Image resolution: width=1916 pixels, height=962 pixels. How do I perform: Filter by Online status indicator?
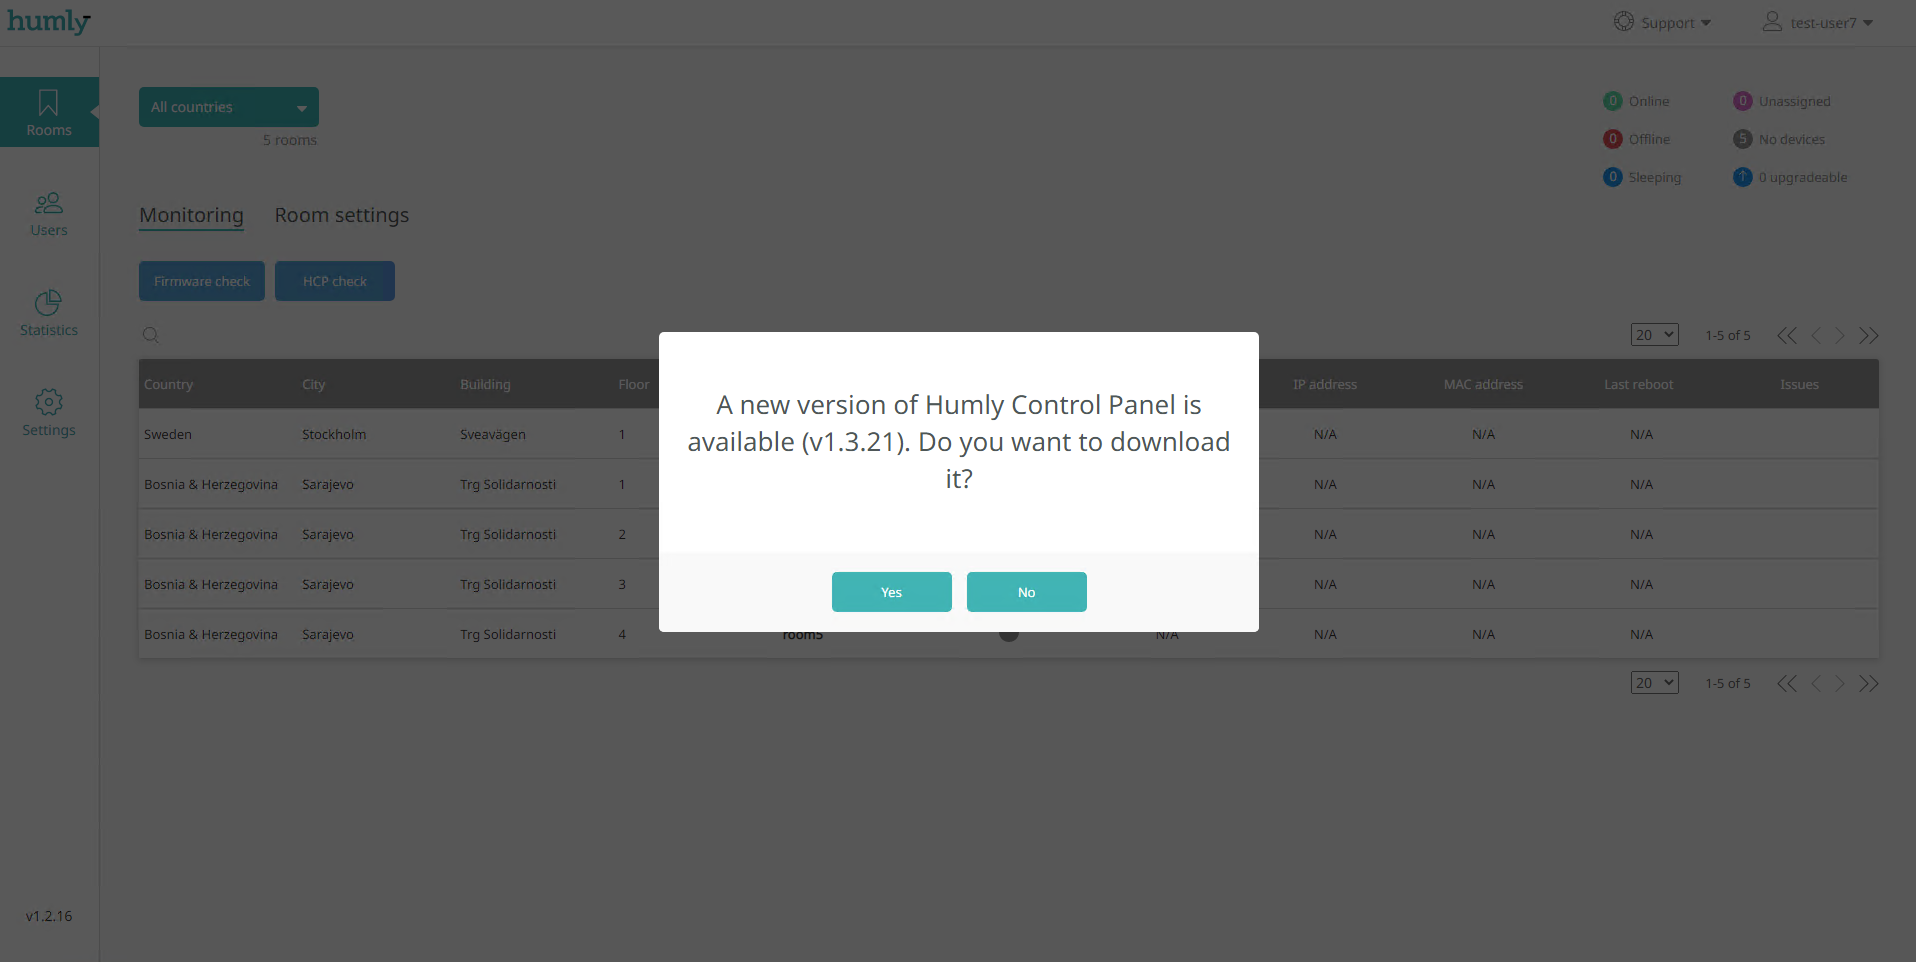1637,101
